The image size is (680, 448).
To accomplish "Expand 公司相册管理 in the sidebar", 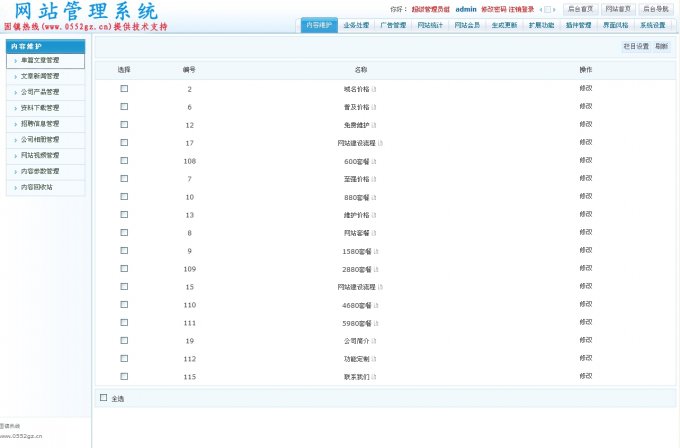I will click(46, 140).
